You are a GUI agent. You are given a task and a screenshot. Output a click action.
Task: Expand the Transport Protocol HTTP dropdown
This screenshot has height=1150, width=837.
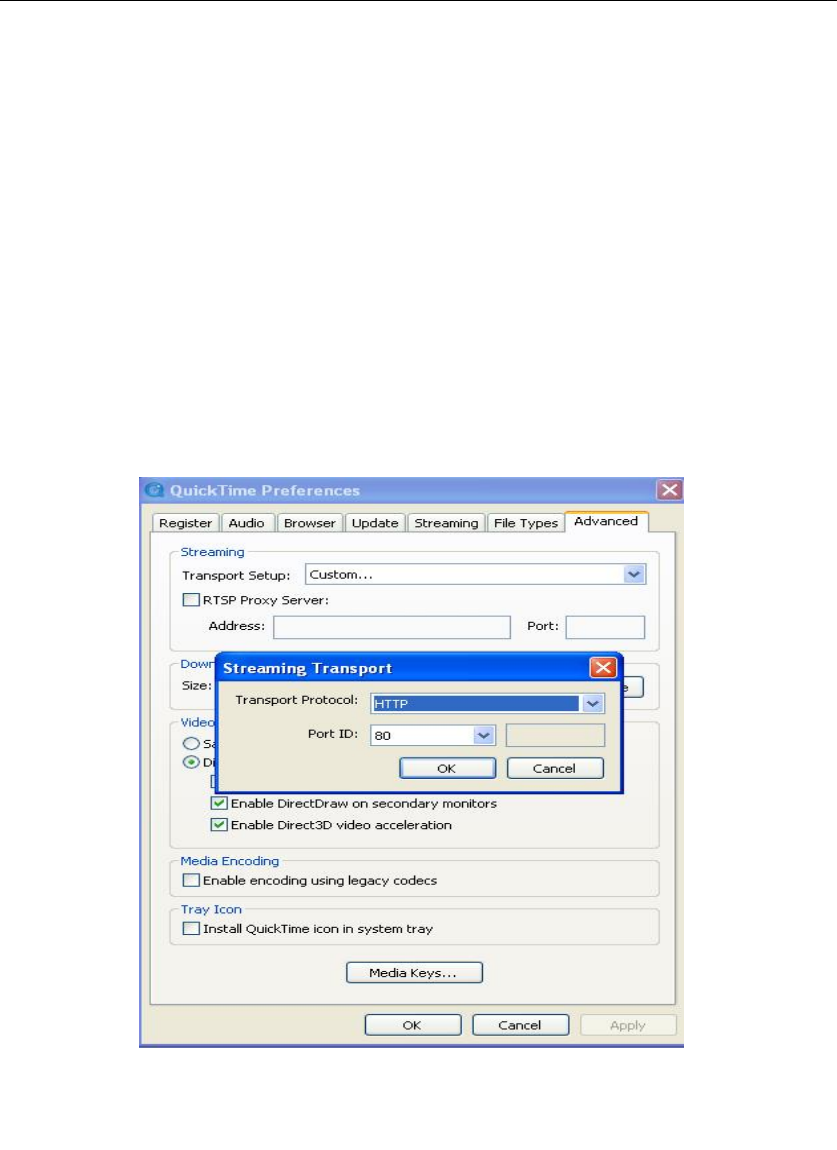click(x=488, y=703)
